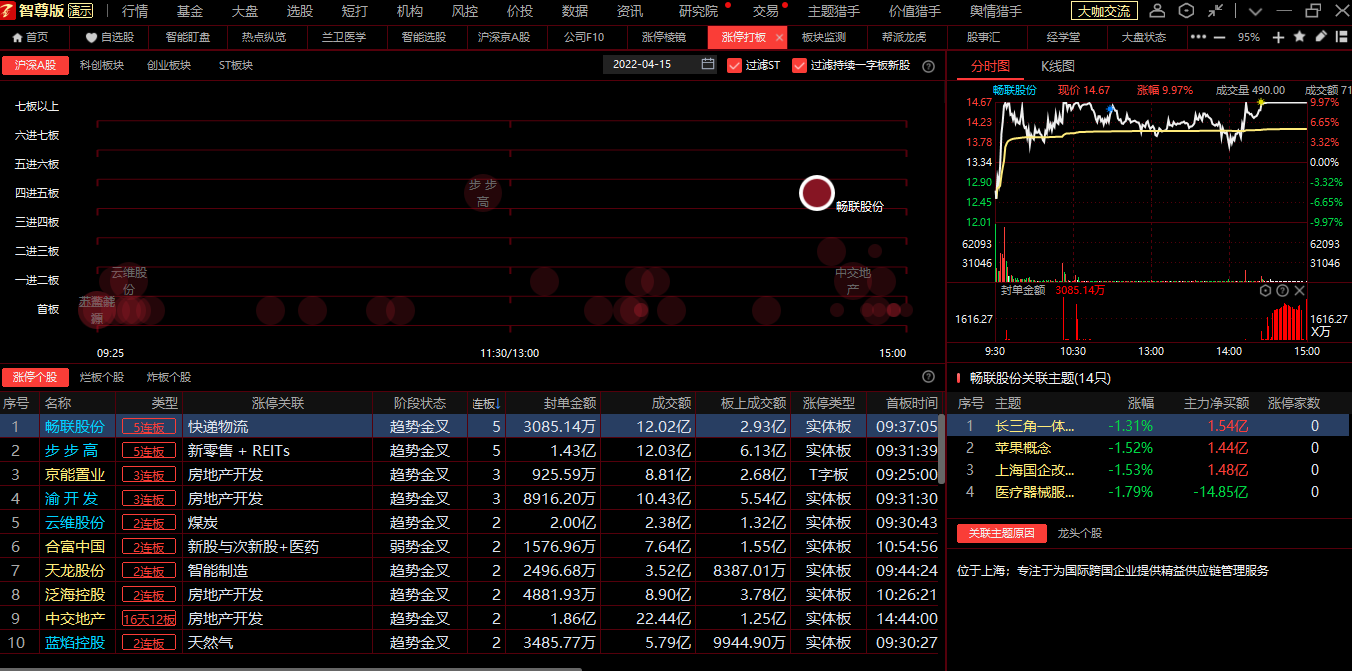1352x671 pixels.
Task: Click the 步步高 bubble in the chart
Action: point(483,192)
